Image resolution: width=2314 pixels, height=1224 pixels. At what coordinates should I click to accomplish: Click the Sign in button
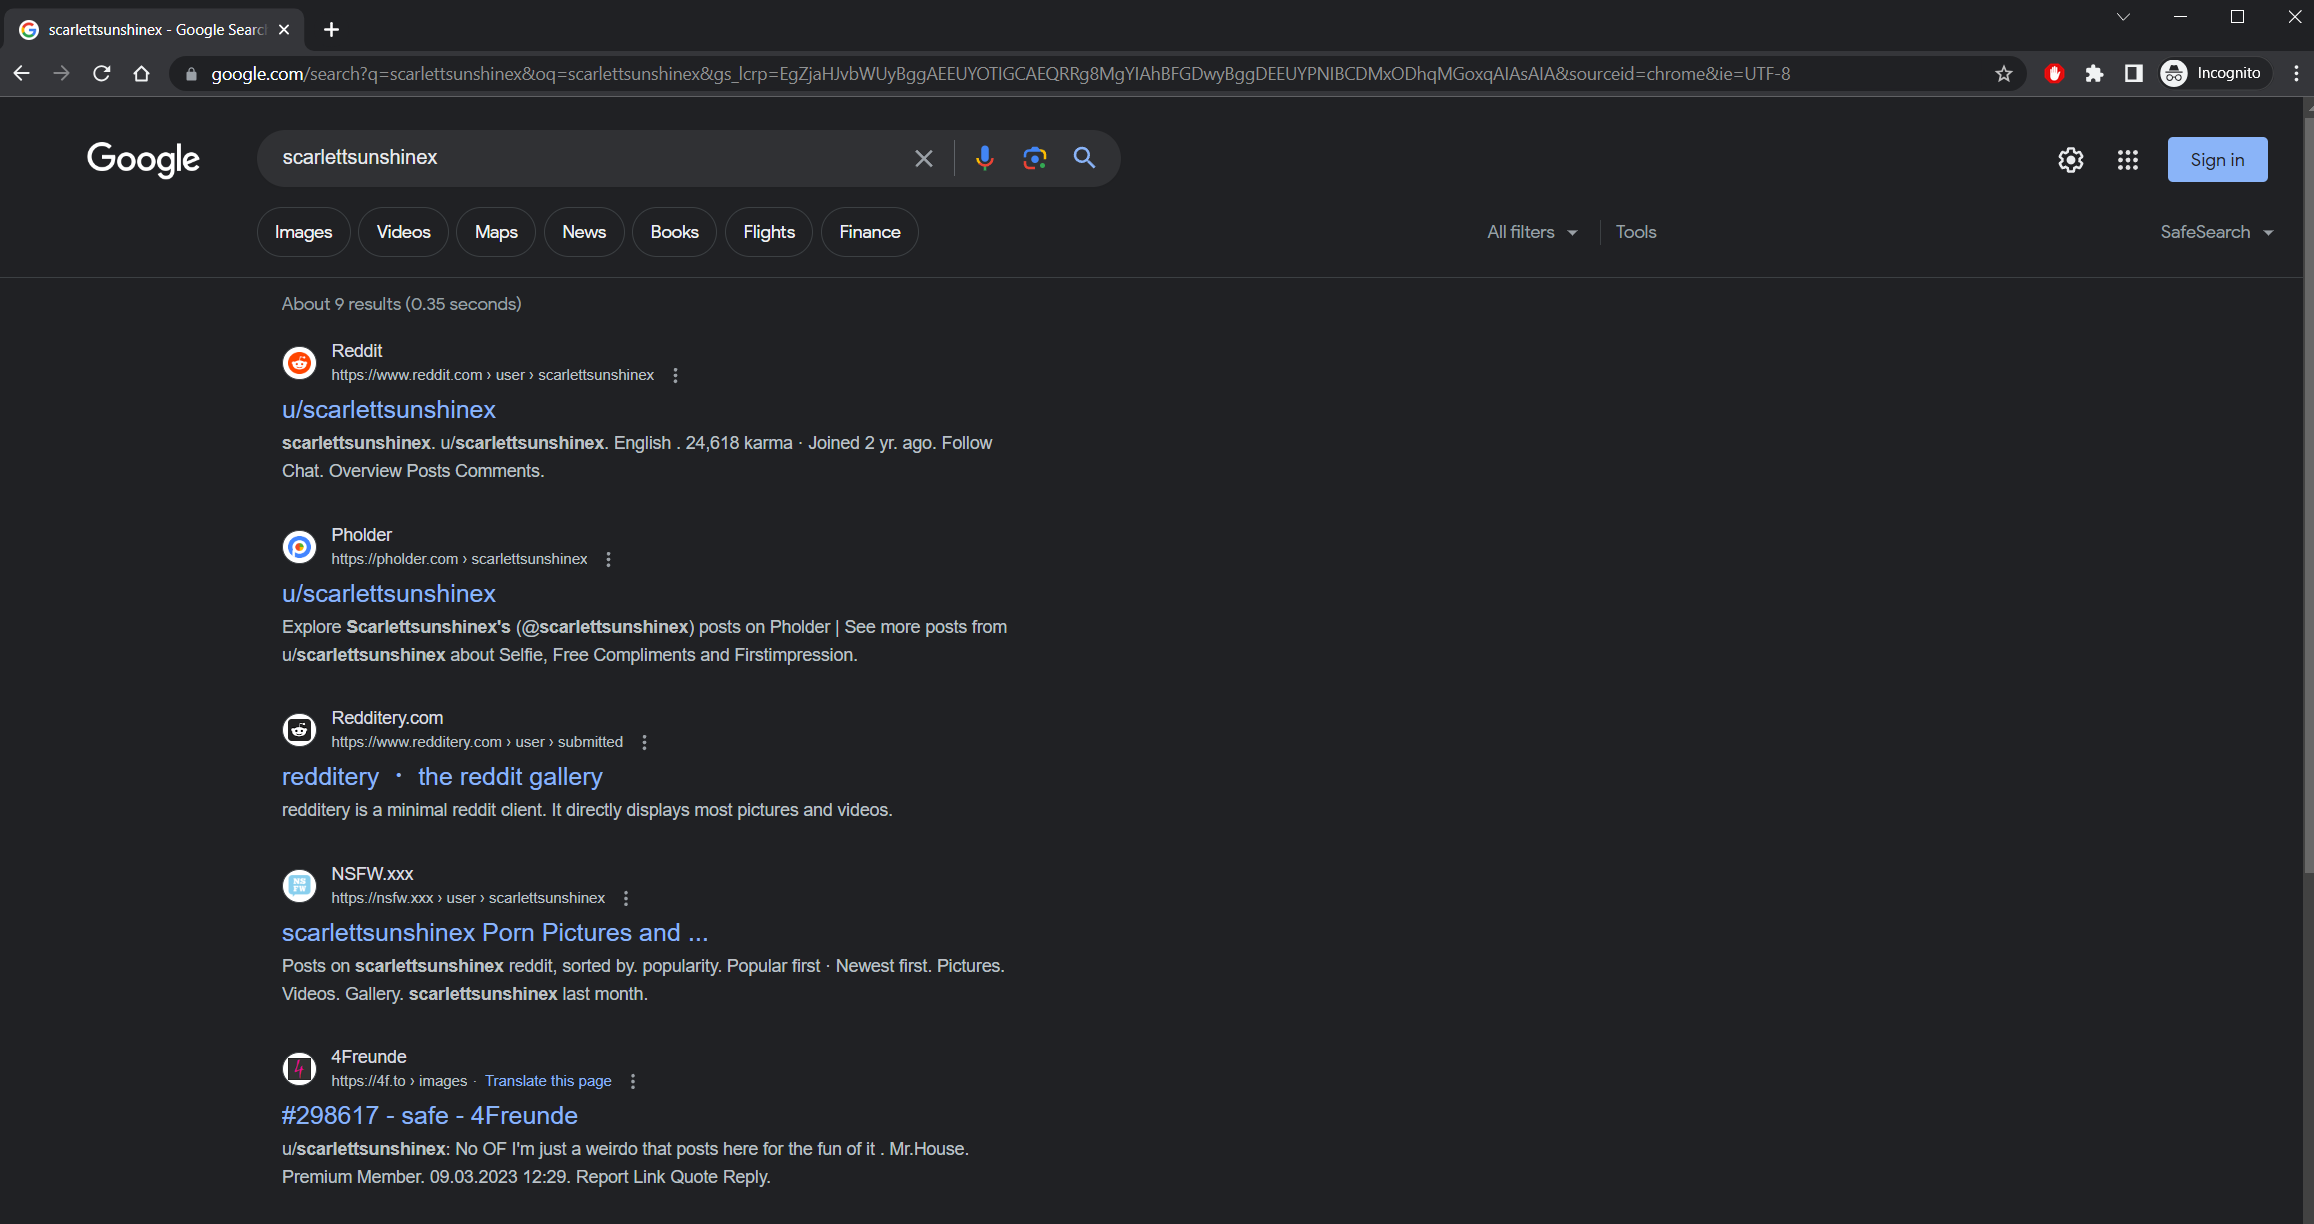(x=2216, y=160)
